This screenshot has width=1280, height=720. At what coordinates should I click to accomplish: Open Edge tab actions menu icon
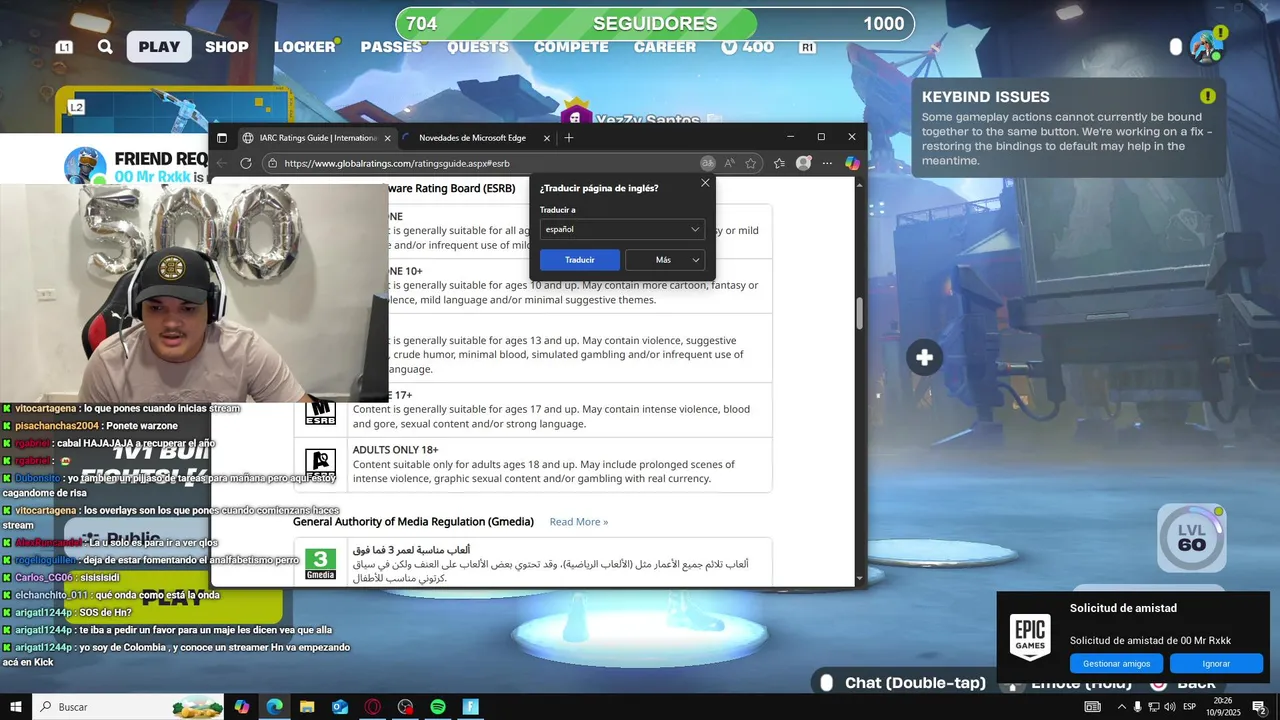point(222,138)
